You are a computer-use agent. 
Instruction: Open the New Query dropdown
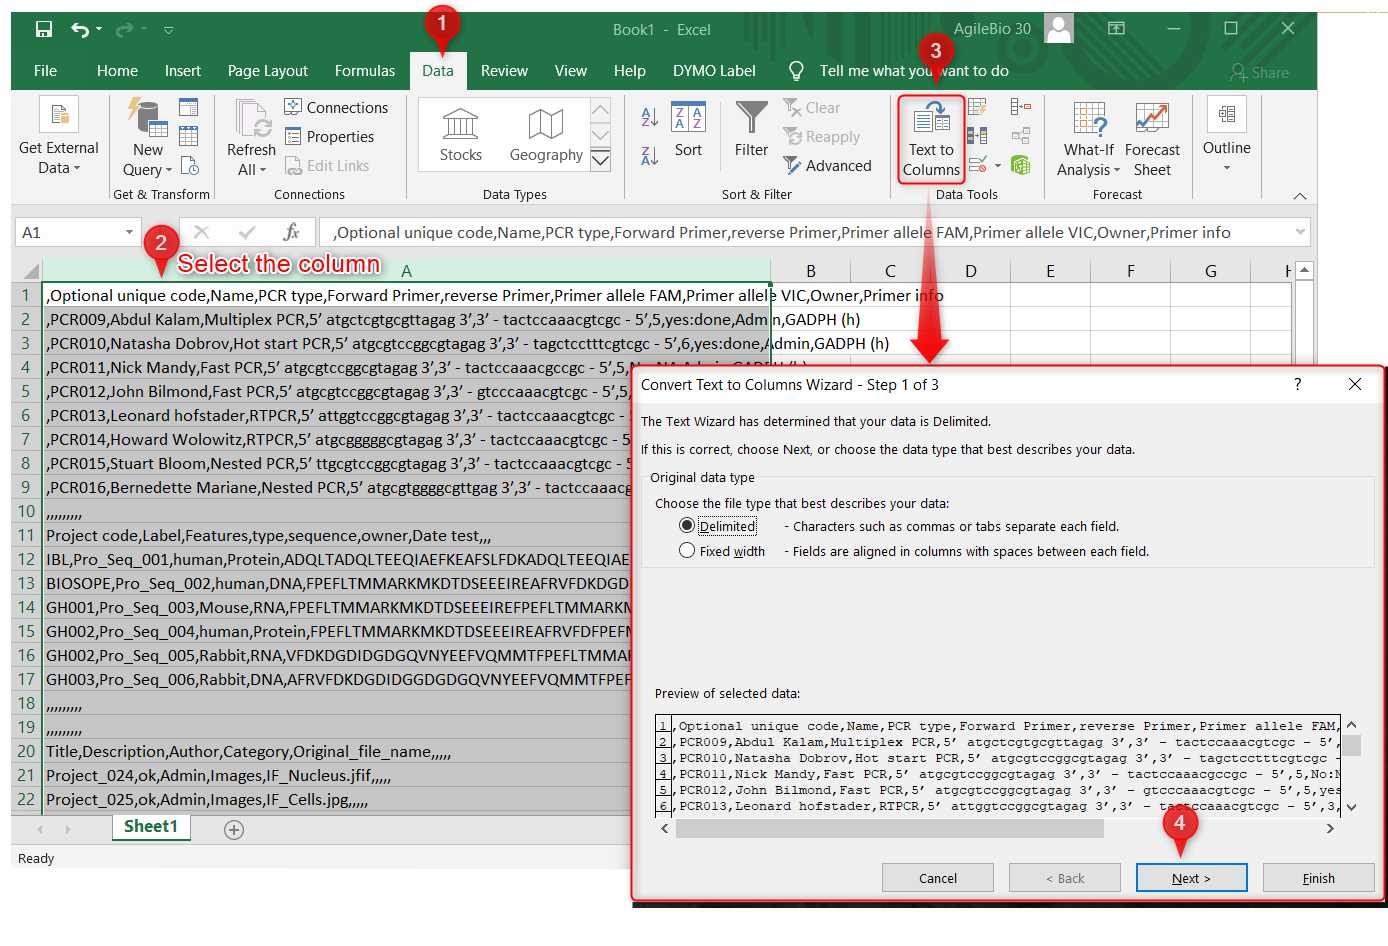[x=148, y=160]
